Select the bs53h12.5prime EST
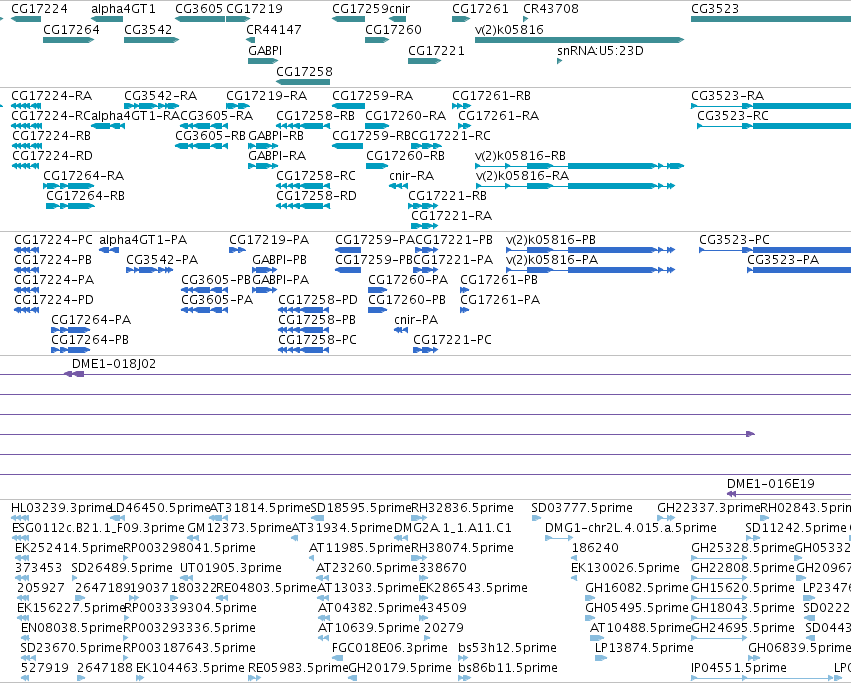 507,648
